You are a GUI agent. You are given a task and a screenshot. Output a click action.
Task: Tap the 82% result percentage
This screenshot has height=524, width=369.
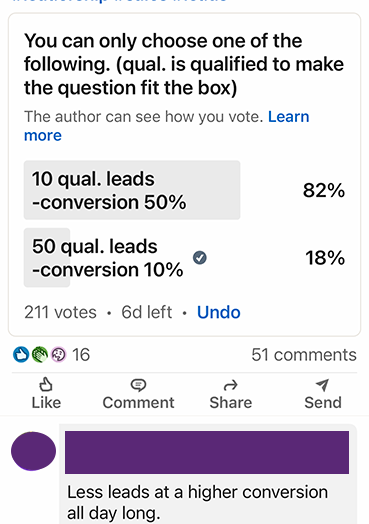pos(324,190)
